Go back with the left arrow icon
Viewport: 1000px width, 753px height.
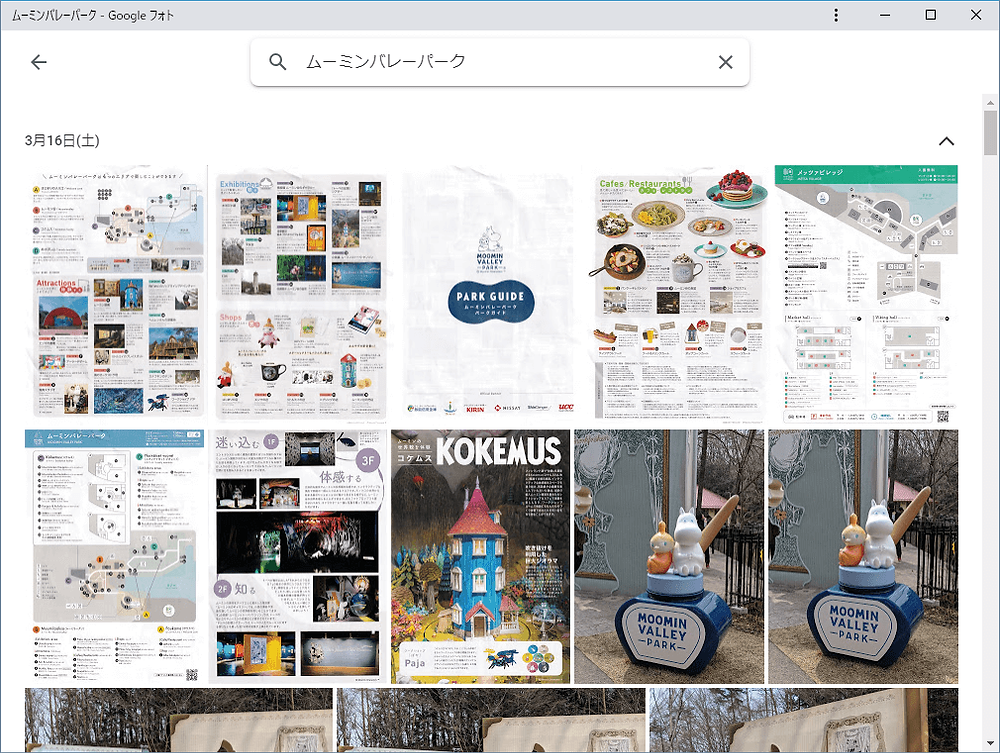39,62
